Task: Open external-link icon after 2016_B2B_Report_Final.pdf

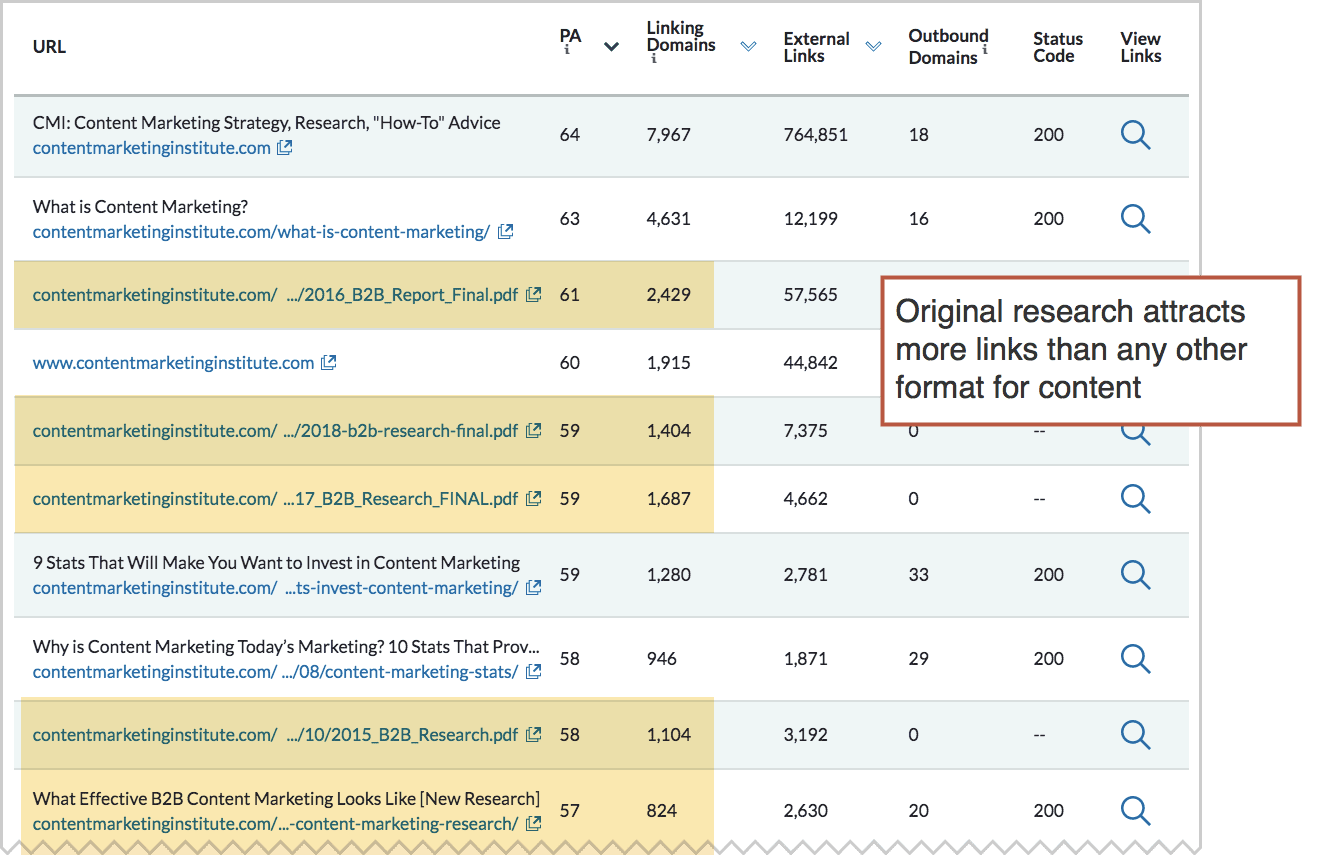Action: (x=534, y=295)
